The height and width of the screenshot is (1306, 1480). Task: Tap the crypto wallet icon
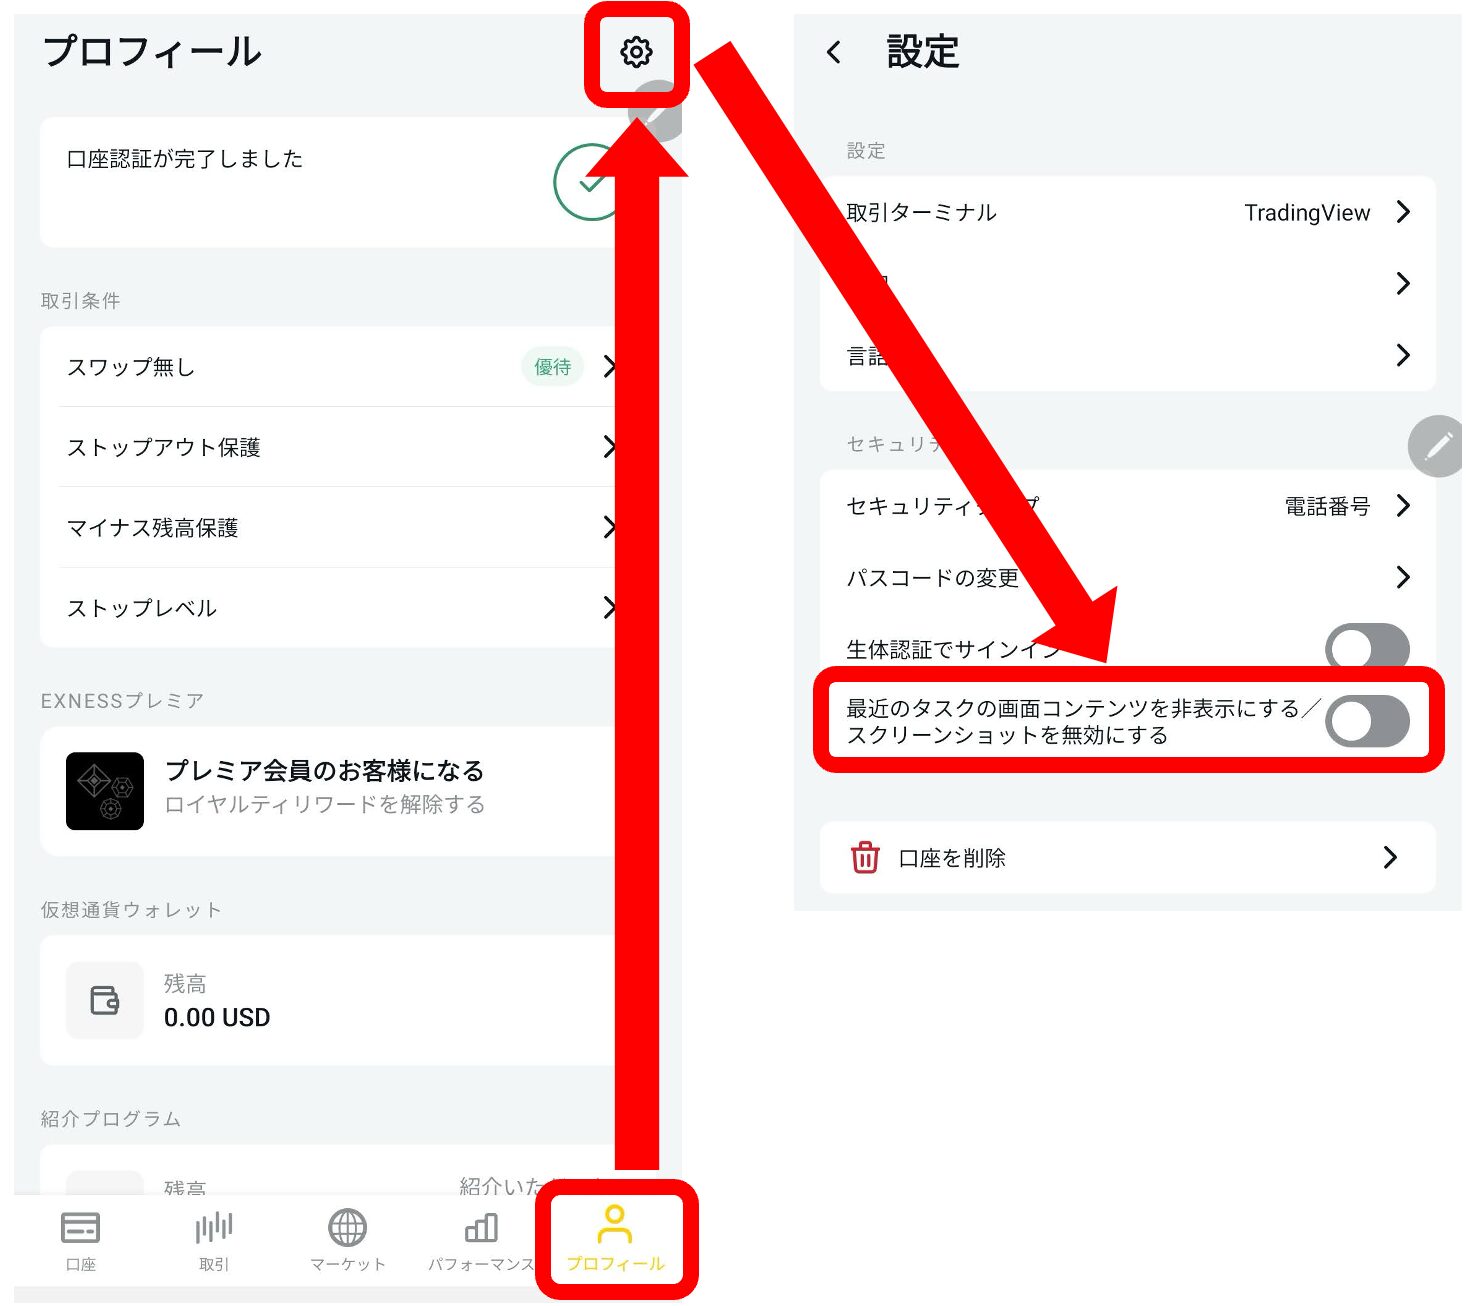(x=105, y=1000)
